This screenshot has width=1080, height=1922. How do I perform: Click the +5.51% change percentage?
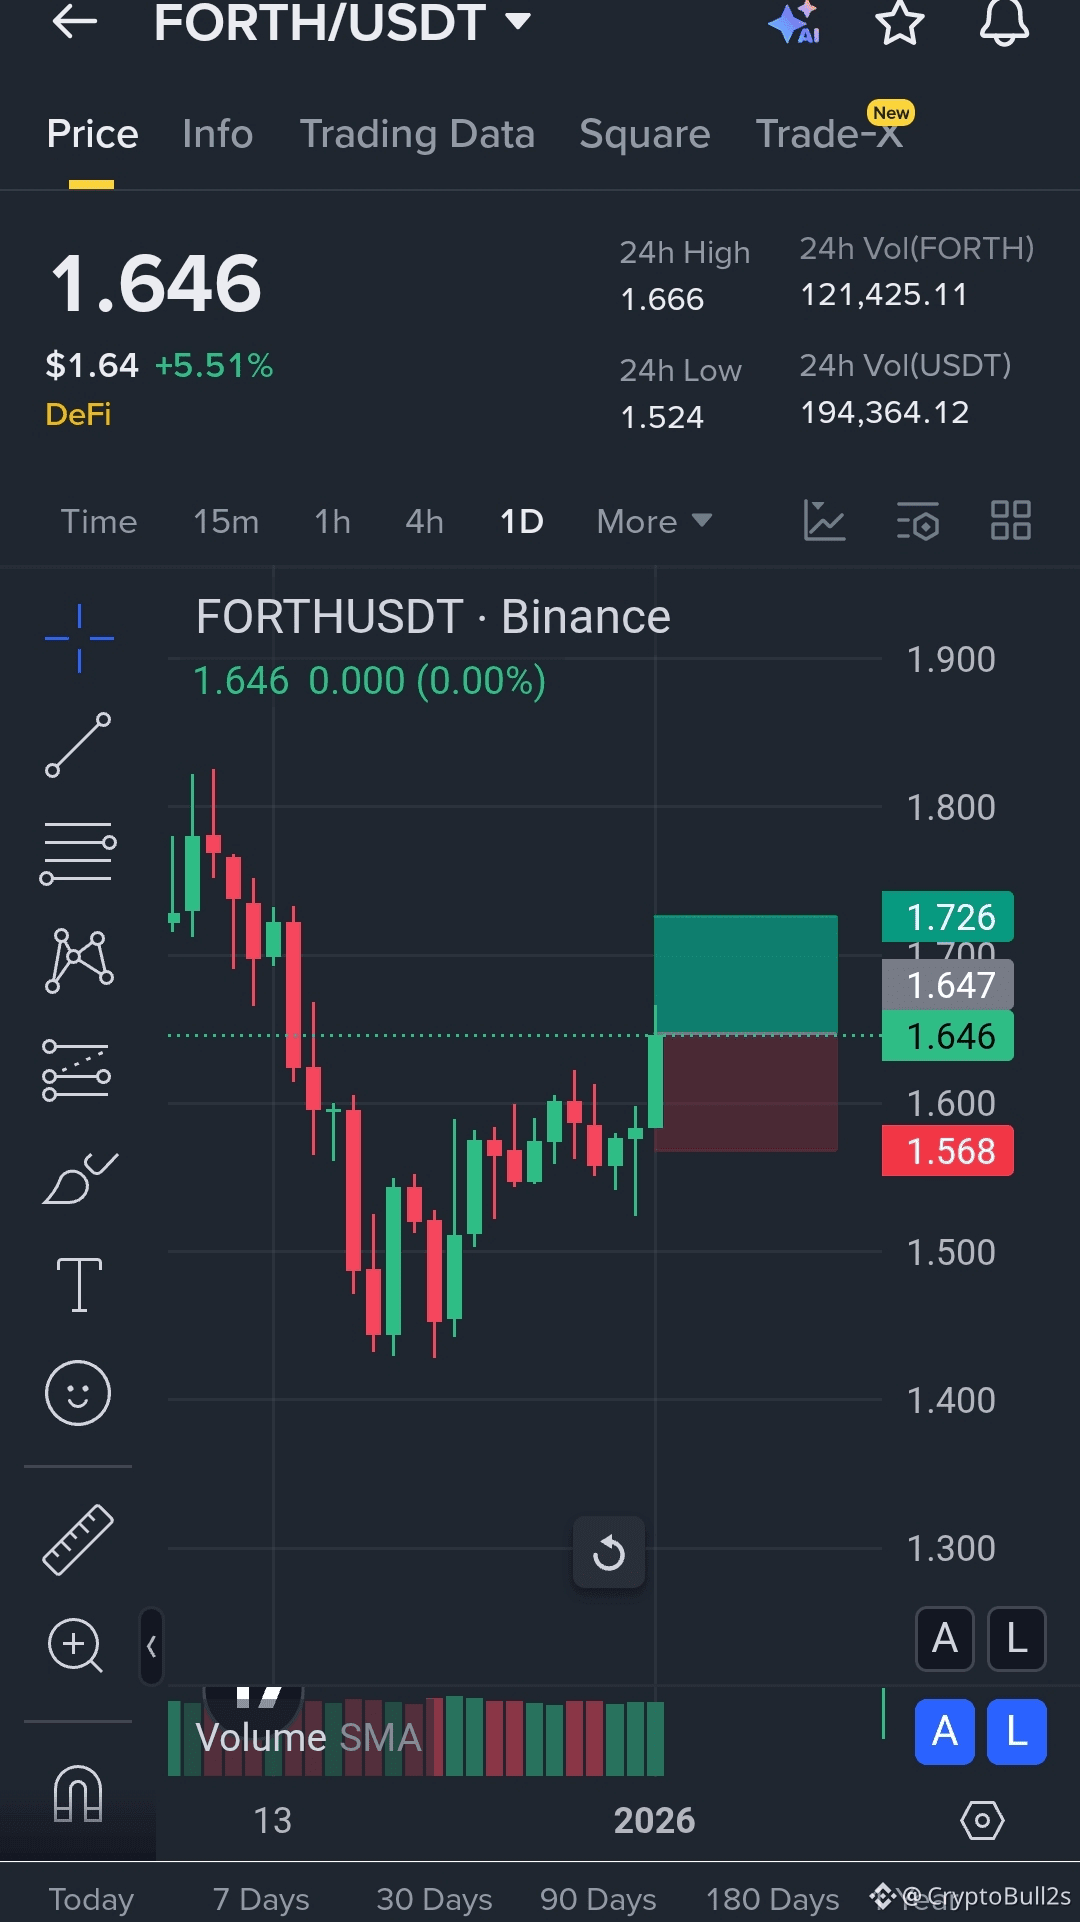point(214,365)
